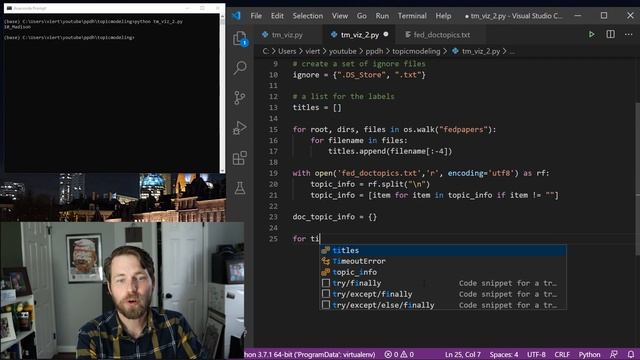Click the 'tm_viz_2.py' breadcrumb segment
640x360 pixels.
pos(481,51)
